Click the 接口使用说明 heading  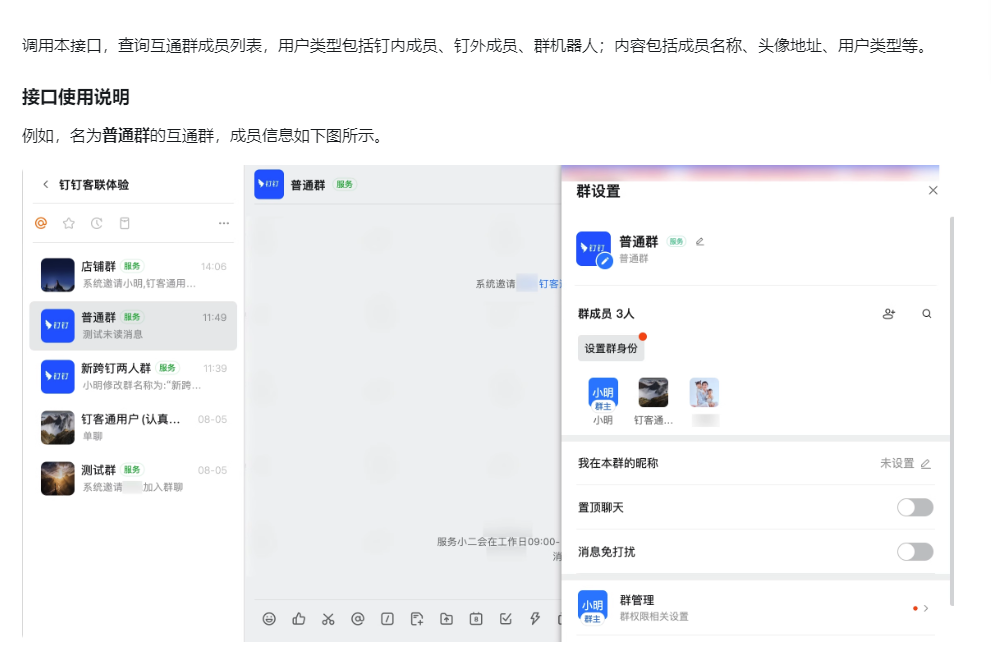click(75, 97)
